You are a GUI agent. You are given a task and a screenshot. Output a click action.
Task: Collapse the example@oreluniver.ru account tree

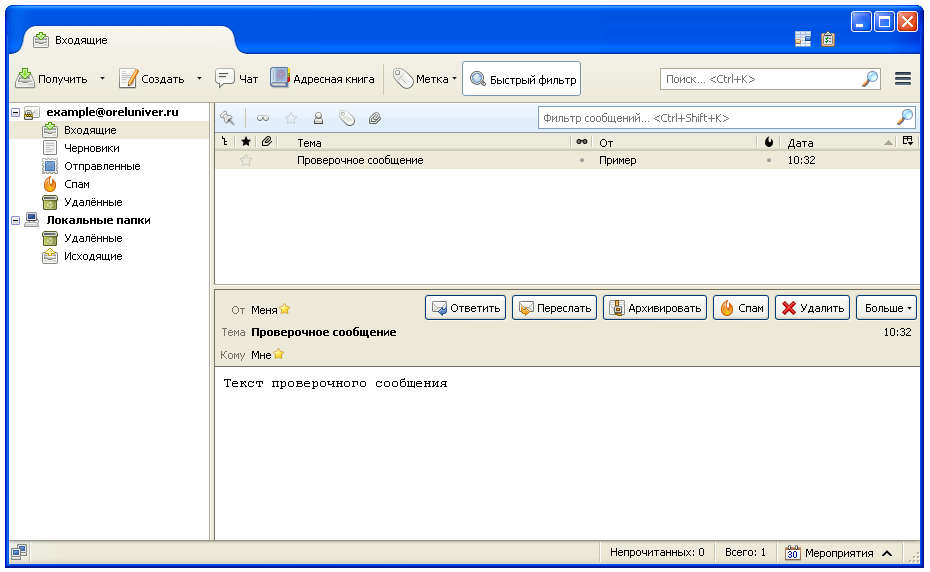pyautogui.click(x=15, y=112)
